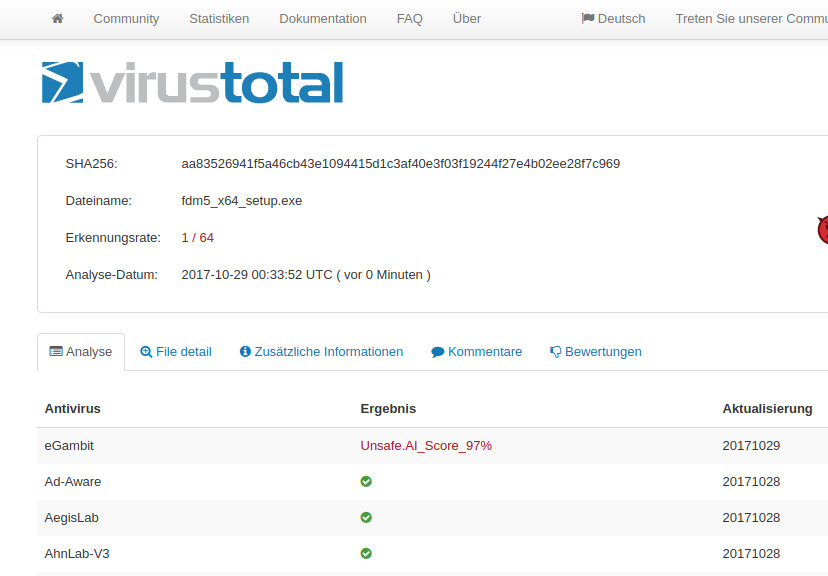
Task: Open the Deutsch language selector
Action: [x=613, y=18]
